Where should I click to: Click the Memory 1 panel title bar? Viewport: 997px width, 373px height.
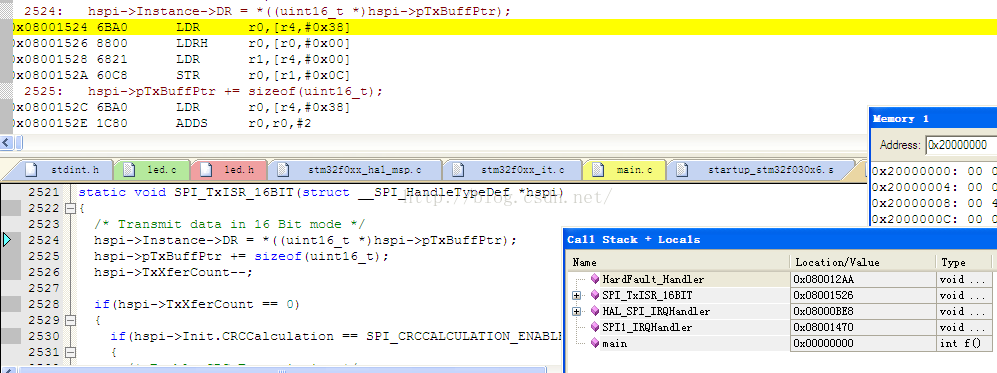tap(933, 119)
